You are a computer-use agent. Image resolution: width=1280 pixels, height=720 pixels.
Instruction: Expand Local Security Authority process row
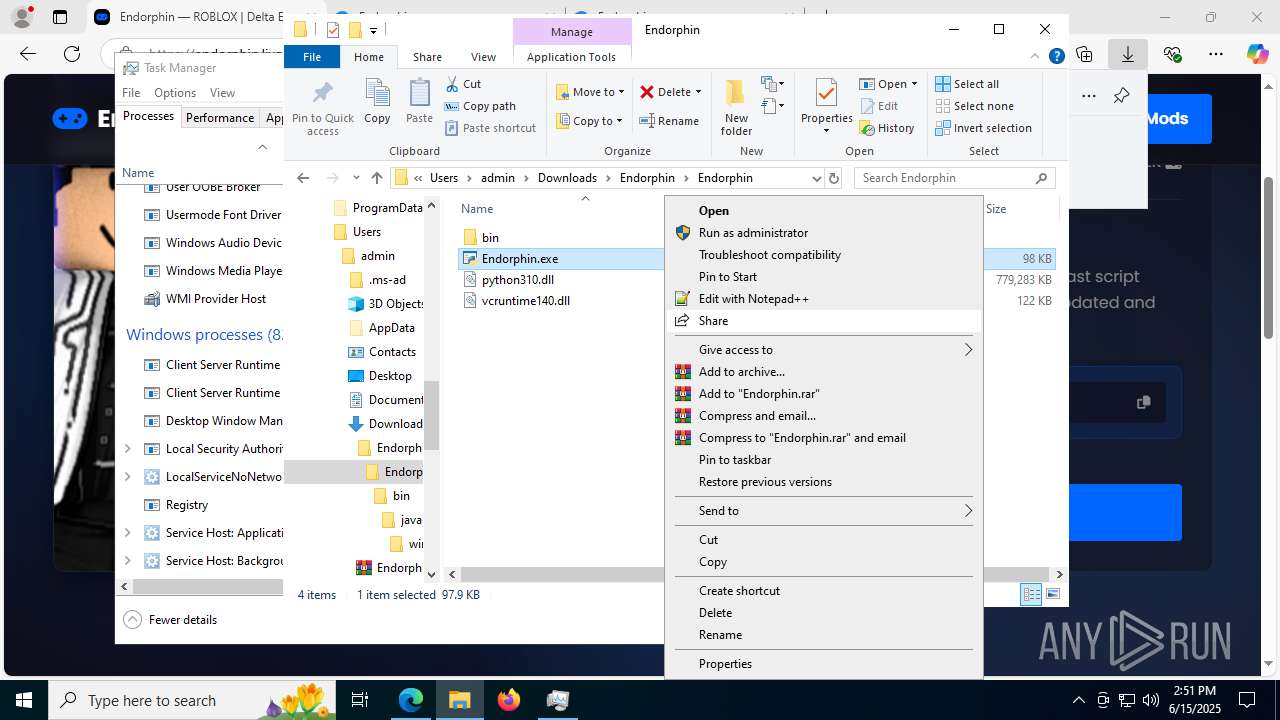pos(127,449)
